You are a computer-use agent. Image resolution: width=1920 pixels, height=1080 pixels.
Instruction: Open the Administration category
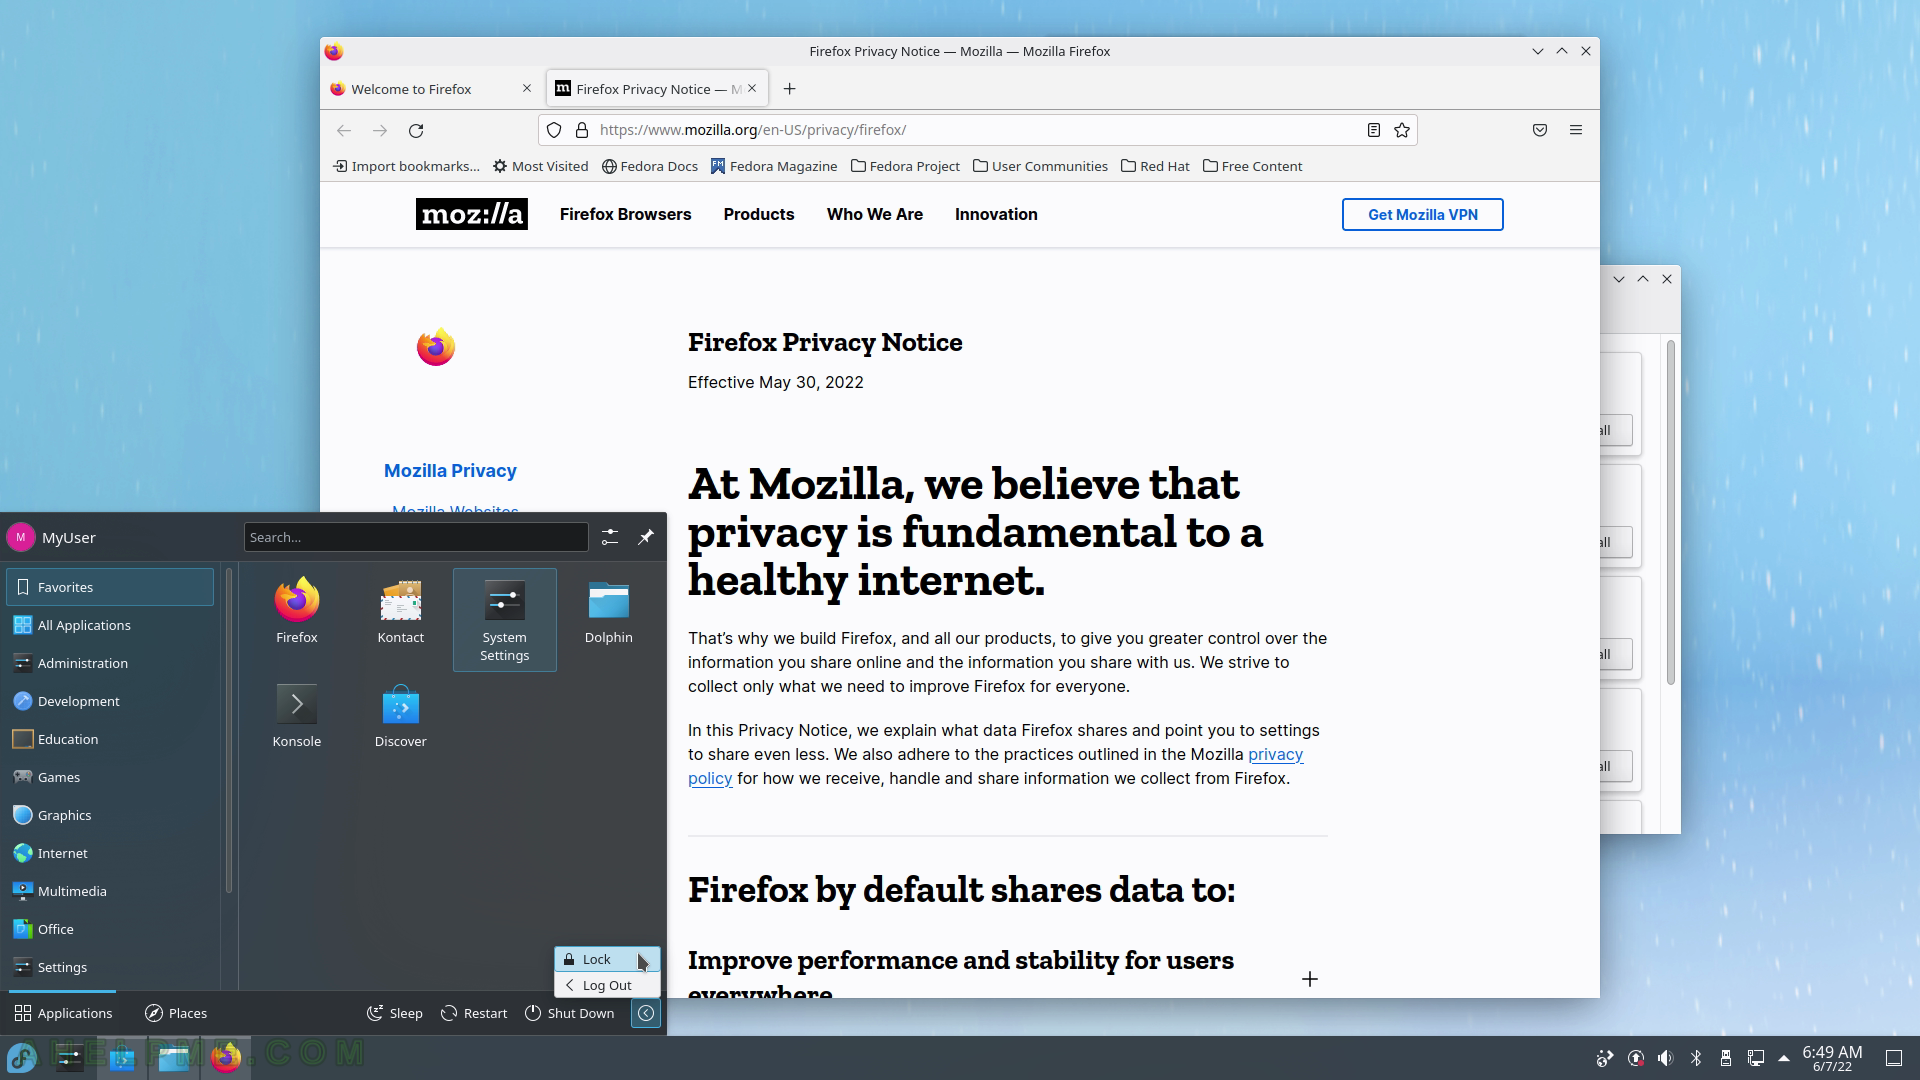[110, 663]
